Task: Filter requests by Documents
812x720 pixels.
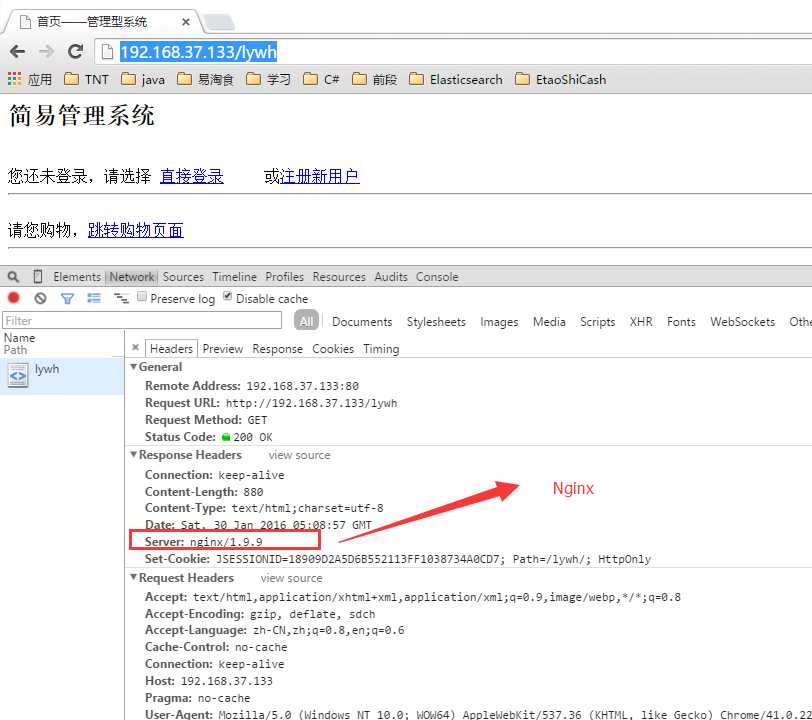Action: pyautogui.click(x=362, y=322)
